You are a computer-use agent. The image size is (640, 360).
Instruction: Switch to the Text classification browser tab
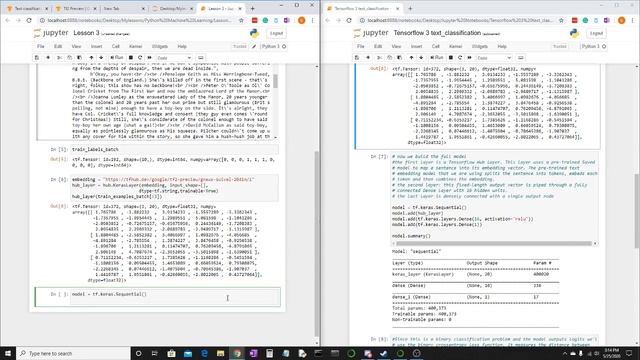(27, 8)
